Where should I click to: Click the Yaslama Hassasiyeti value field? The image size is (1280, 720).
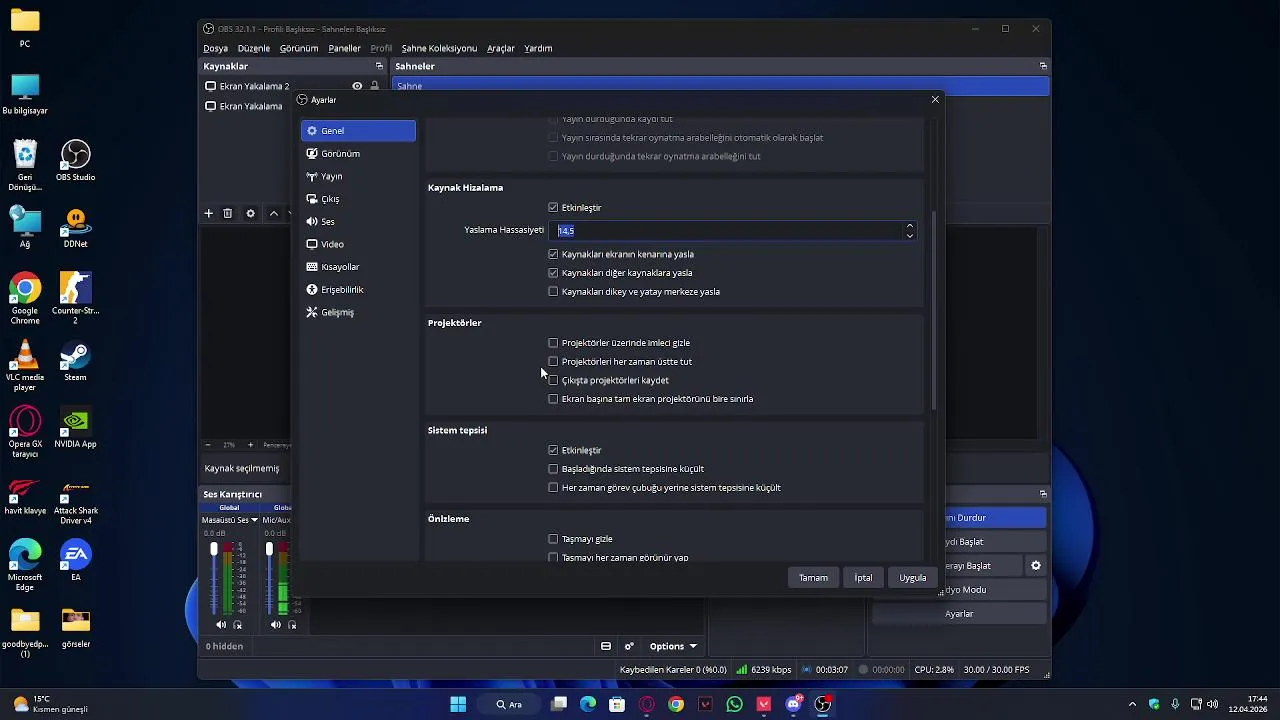click(x=728, y=231)
